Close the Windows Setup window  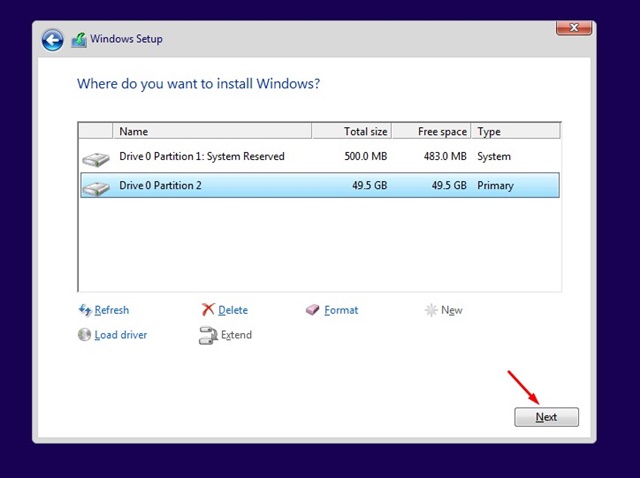click(x=574, y=27)
